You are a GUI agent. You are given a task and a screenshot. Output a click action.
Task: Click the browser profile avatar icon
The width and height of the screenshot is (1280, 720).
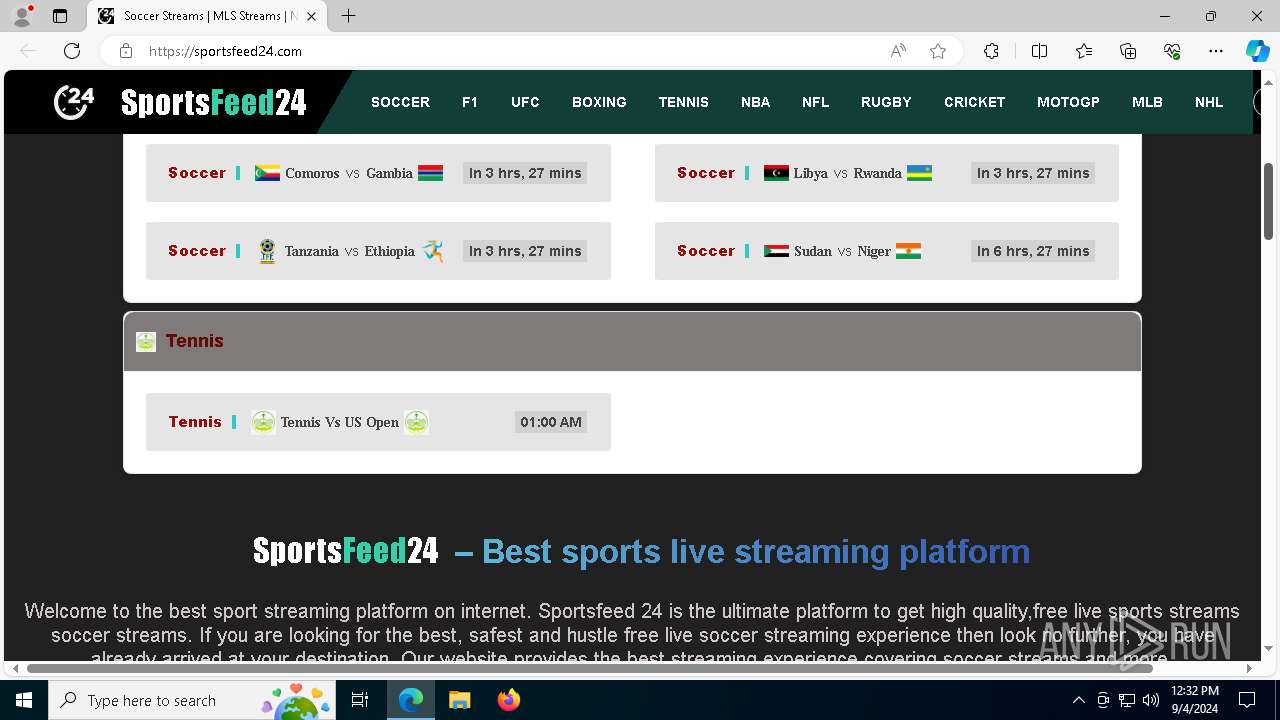(22, 16)
